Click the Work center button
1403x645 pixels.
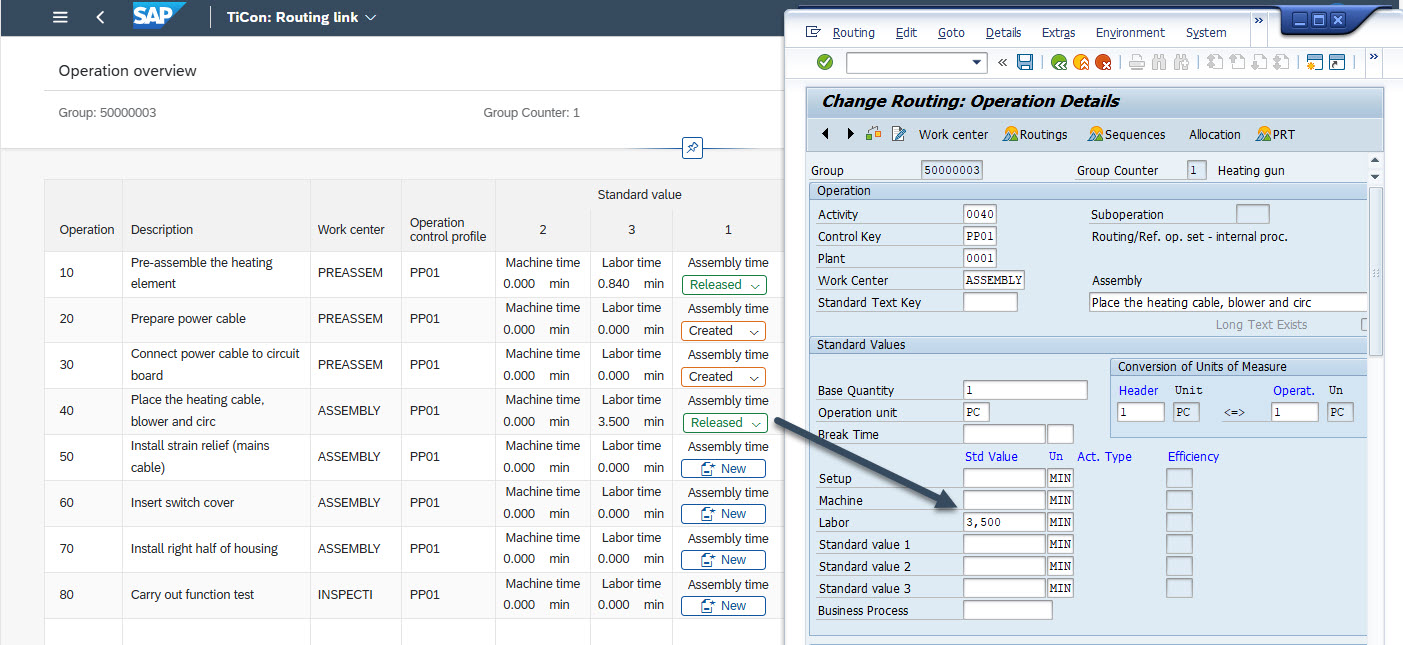click(x=952, y=134)
